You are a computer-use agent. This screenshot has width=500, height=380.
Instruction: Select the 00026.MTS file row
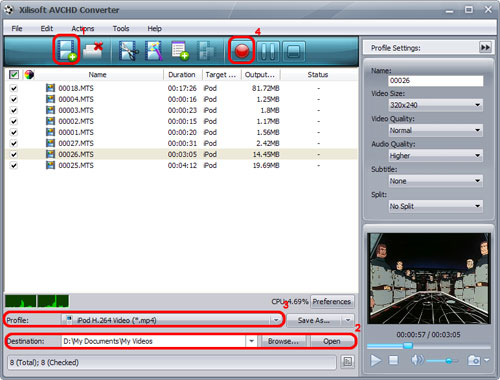pyautogui.click(x=181, y=154)
